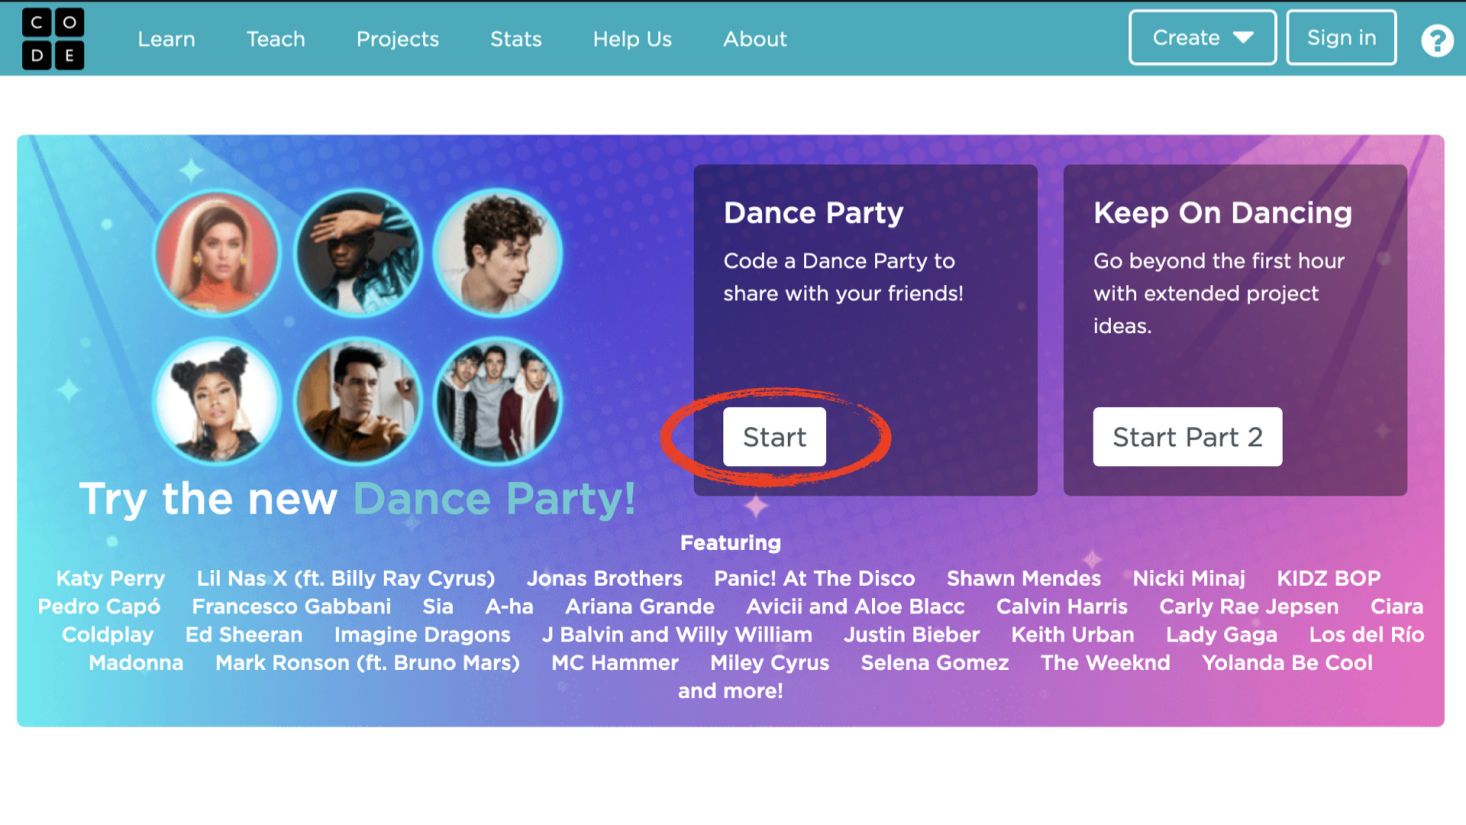Screen dimensions: 1466x825
Task: Navigate to the About page
Action: (x=755, y=39)
